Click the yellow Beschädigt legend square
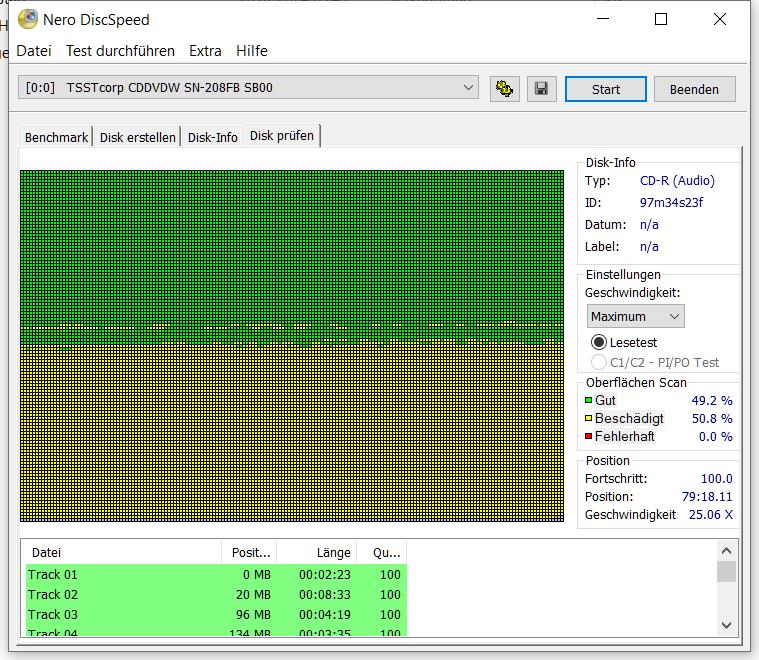 point(589,418)
